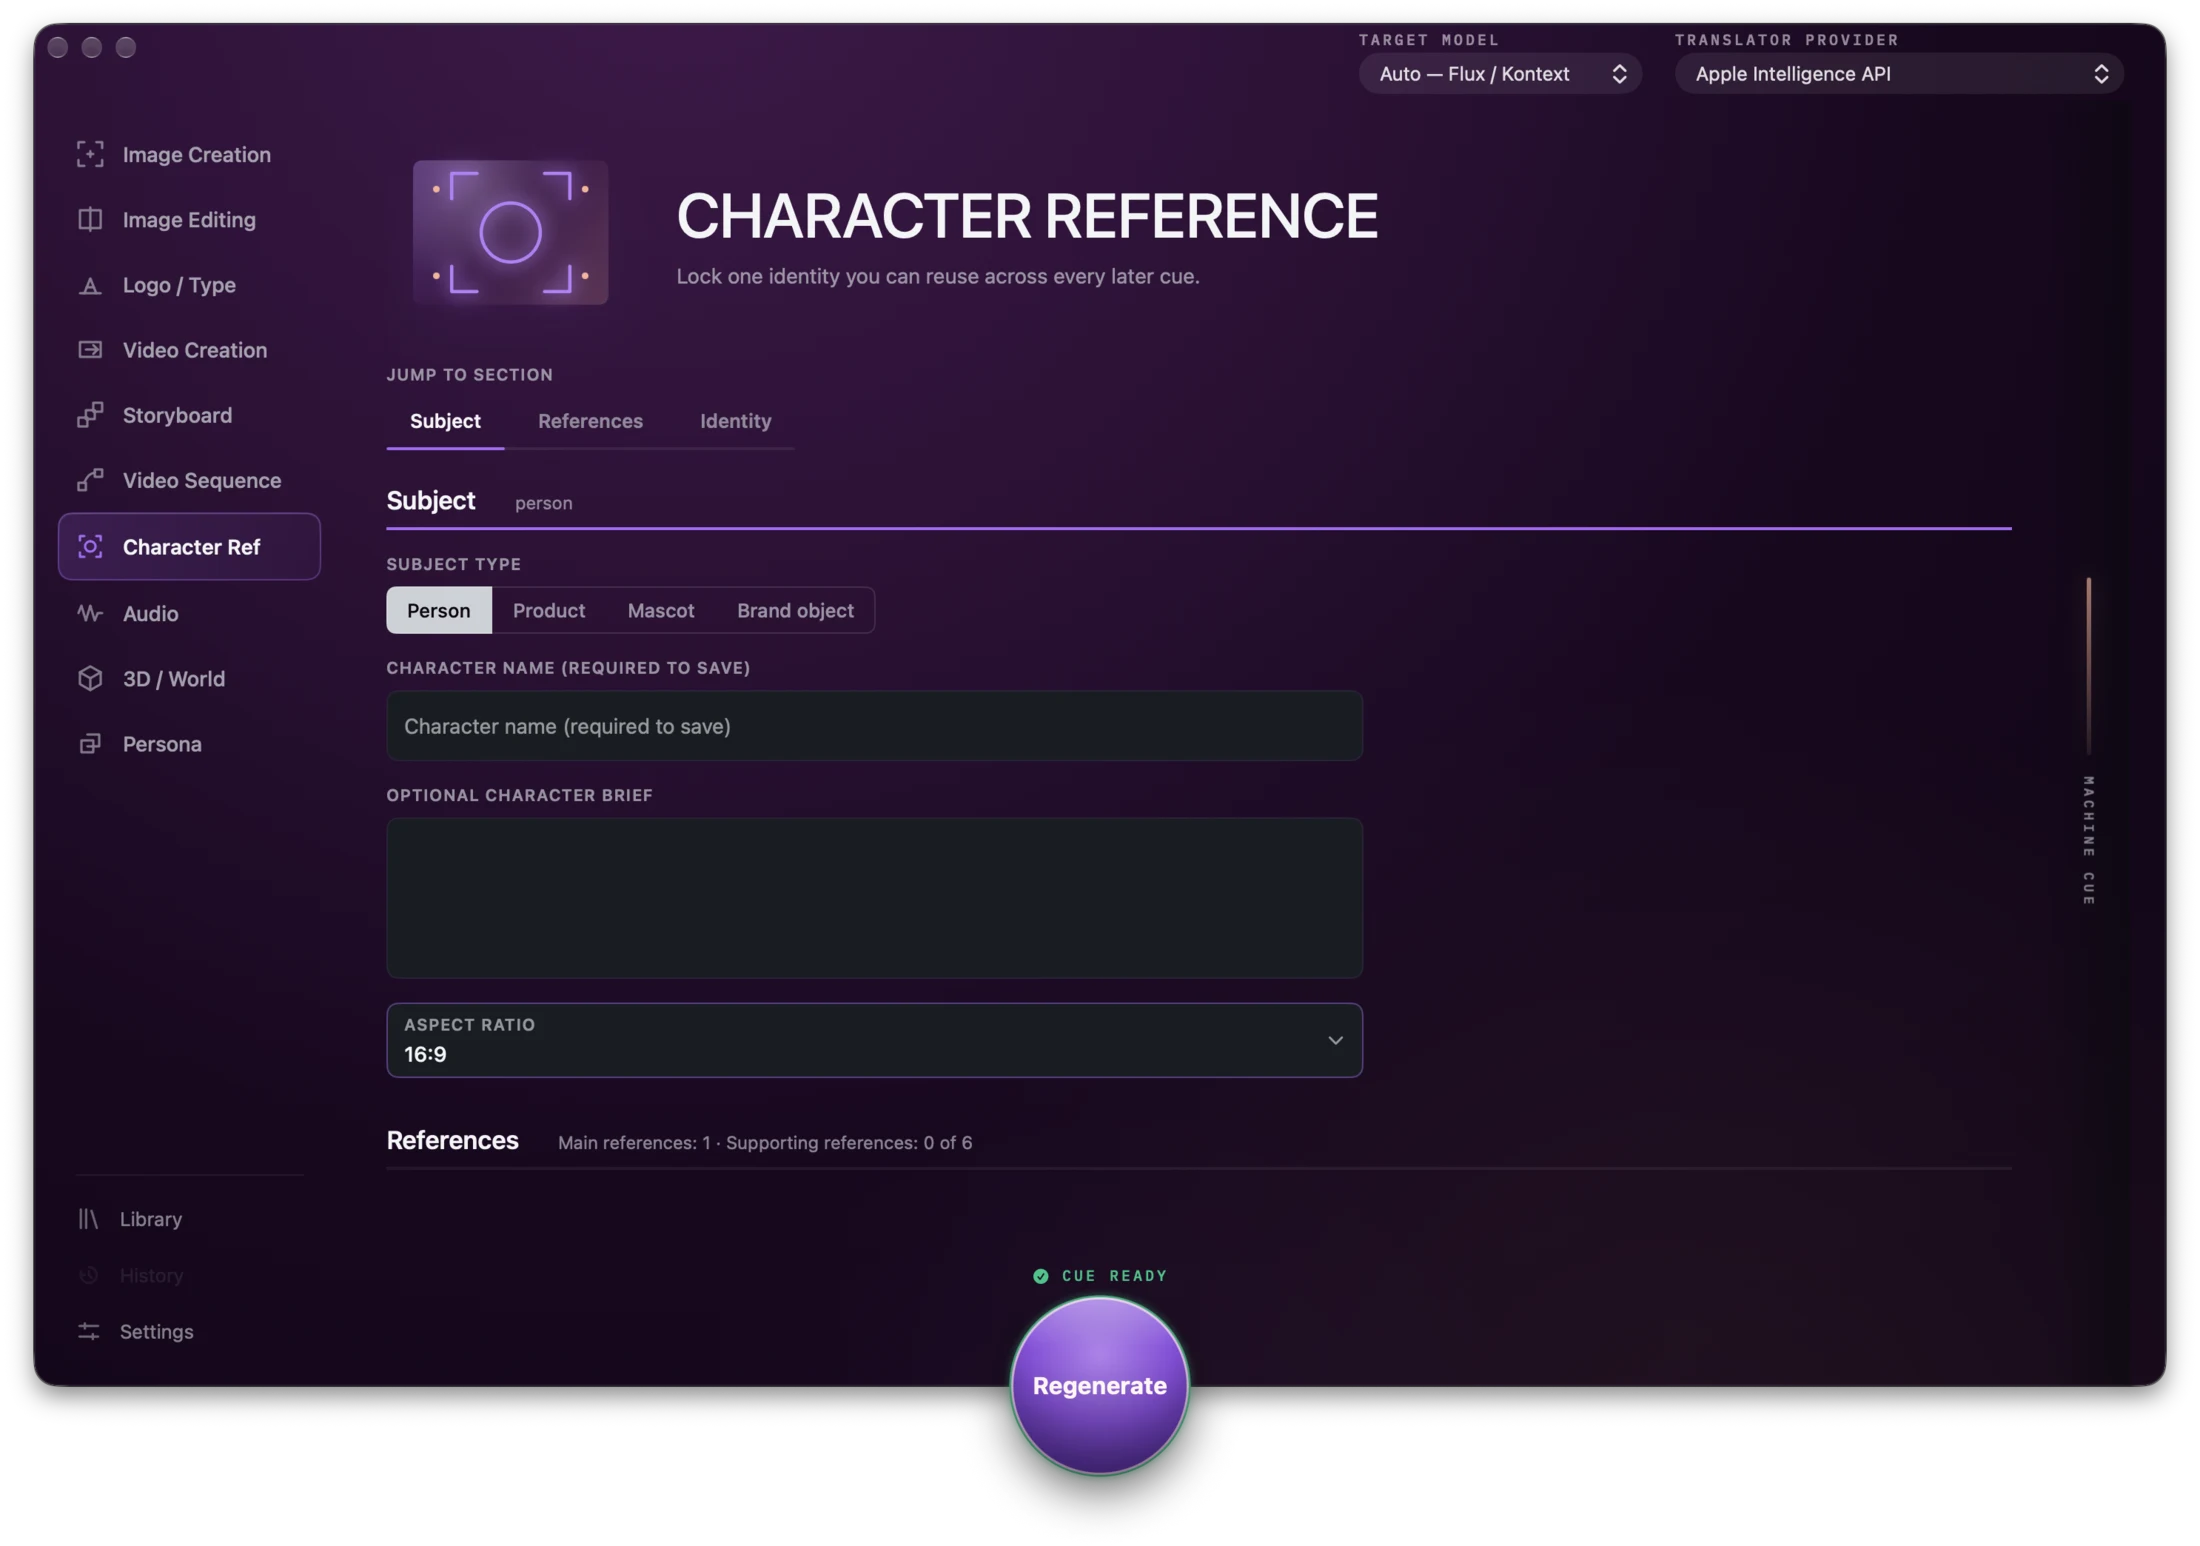
Task: Click the Storyboard sidebar icon
Action: (90, 415)
